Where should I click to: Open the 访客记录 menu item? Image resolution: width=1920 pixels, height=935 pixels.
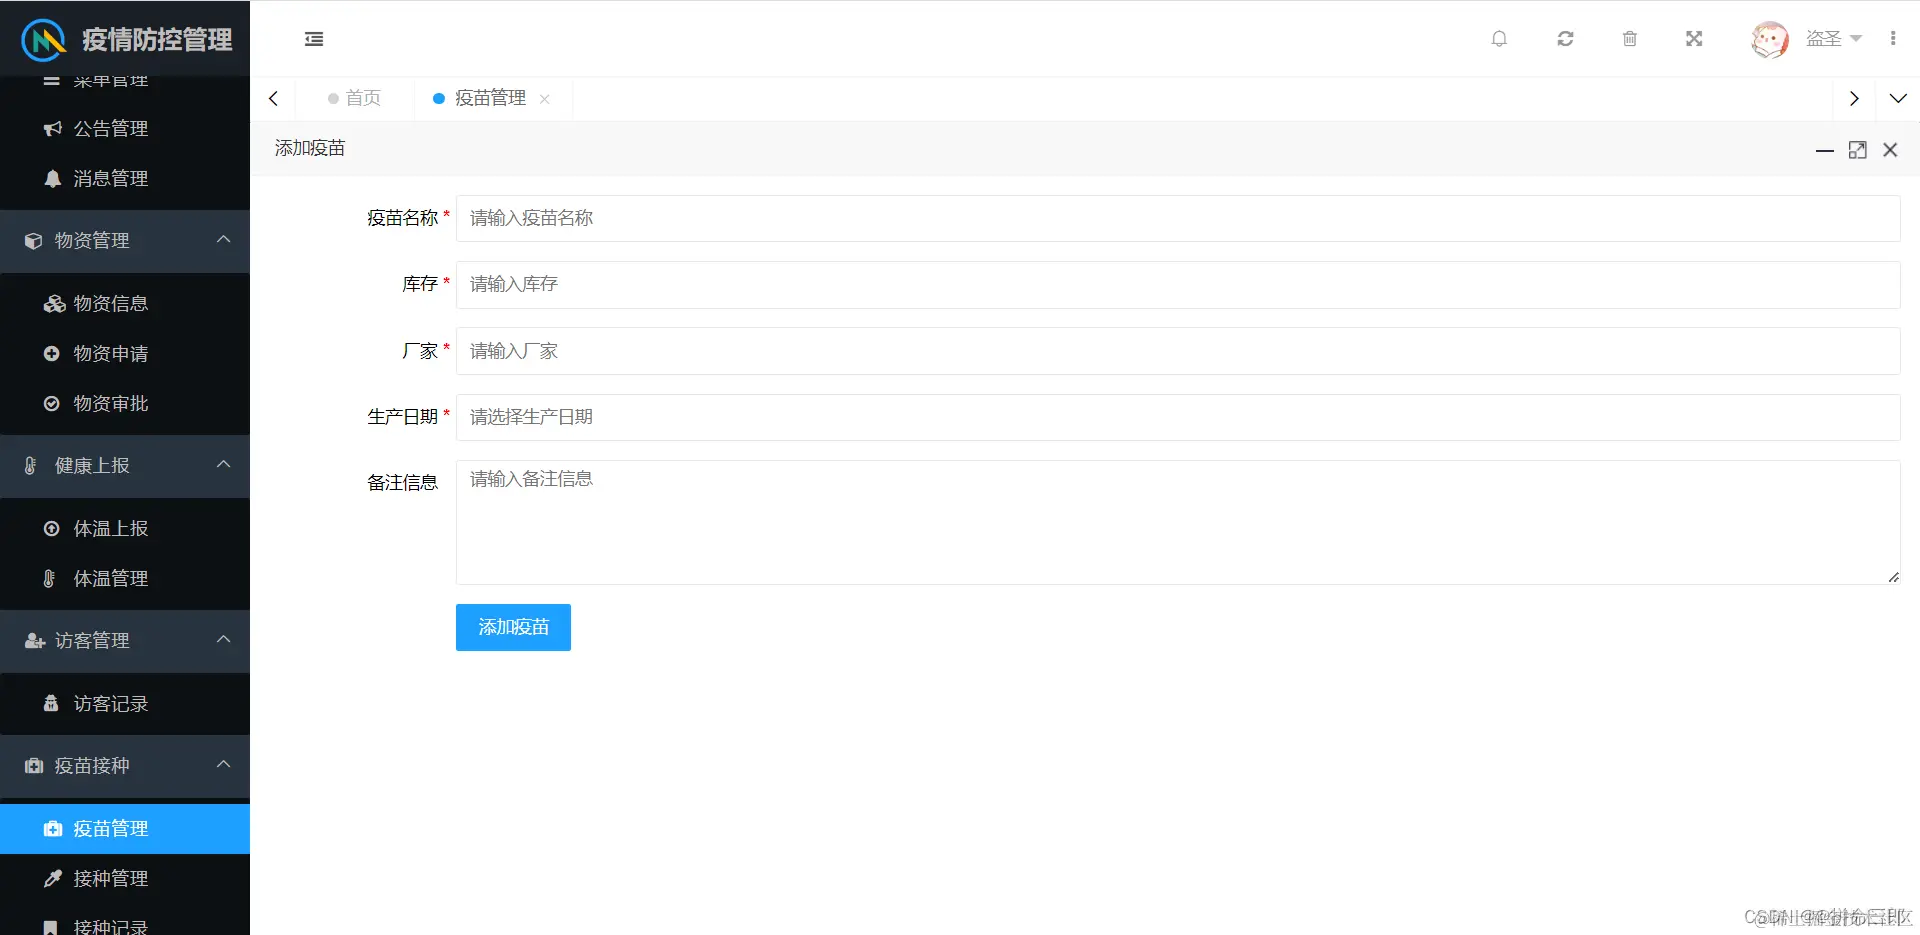125,703
